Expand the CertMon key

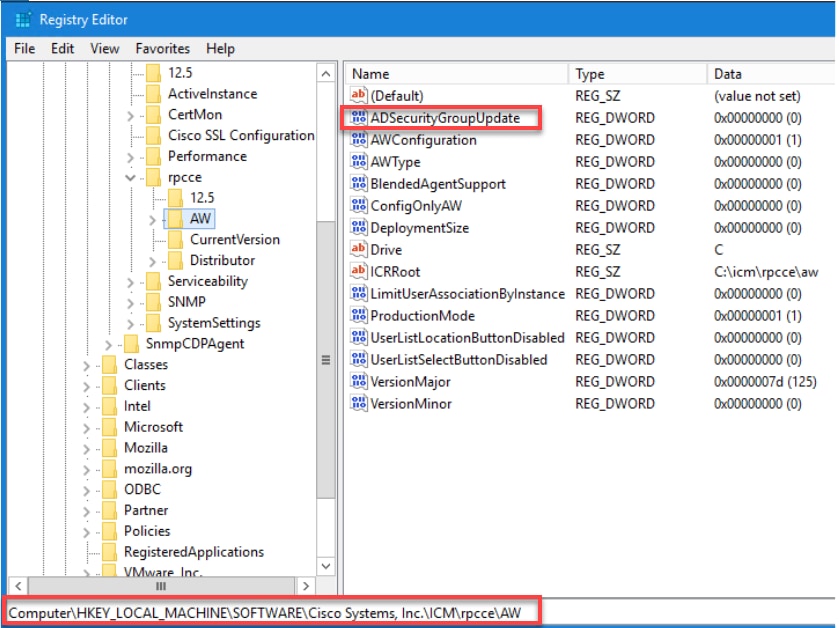(130, 115)
